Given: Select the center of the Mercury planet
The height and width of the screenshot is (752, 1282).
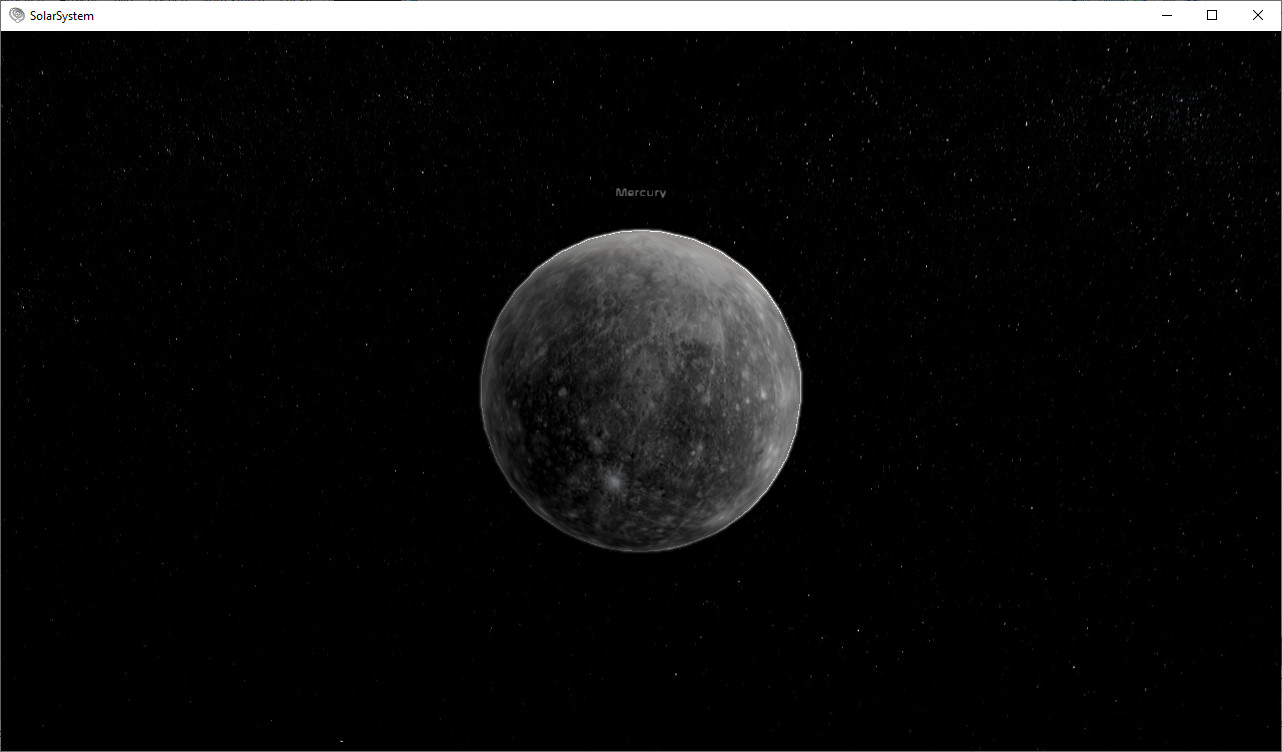Looking at the screenshot, I should (x=641, y=390).
